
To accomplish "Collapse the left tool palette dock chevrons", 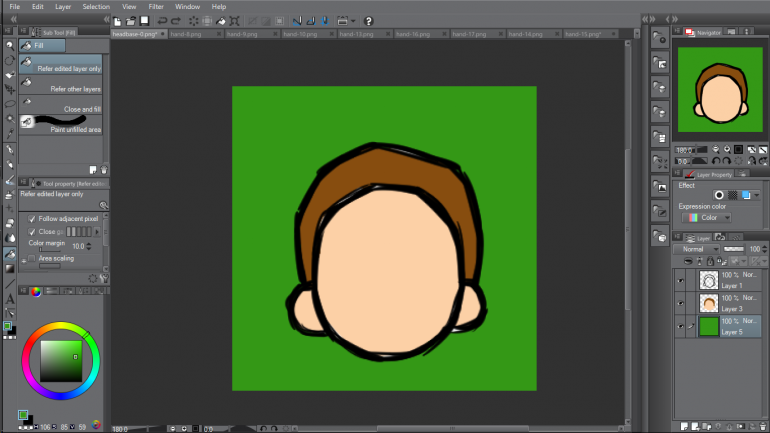I will click(13, 19).
